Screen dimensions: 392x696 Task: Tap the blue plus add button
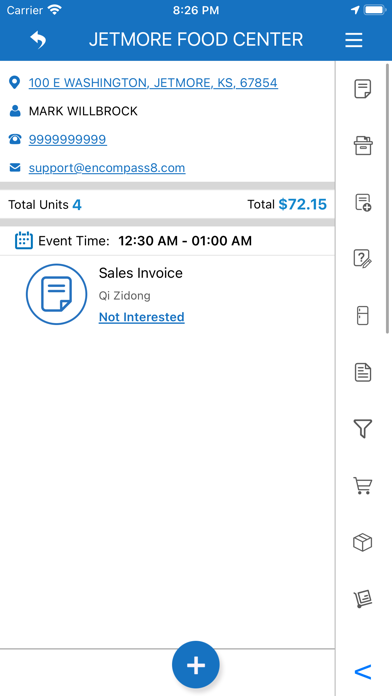[x=196, y=665]
